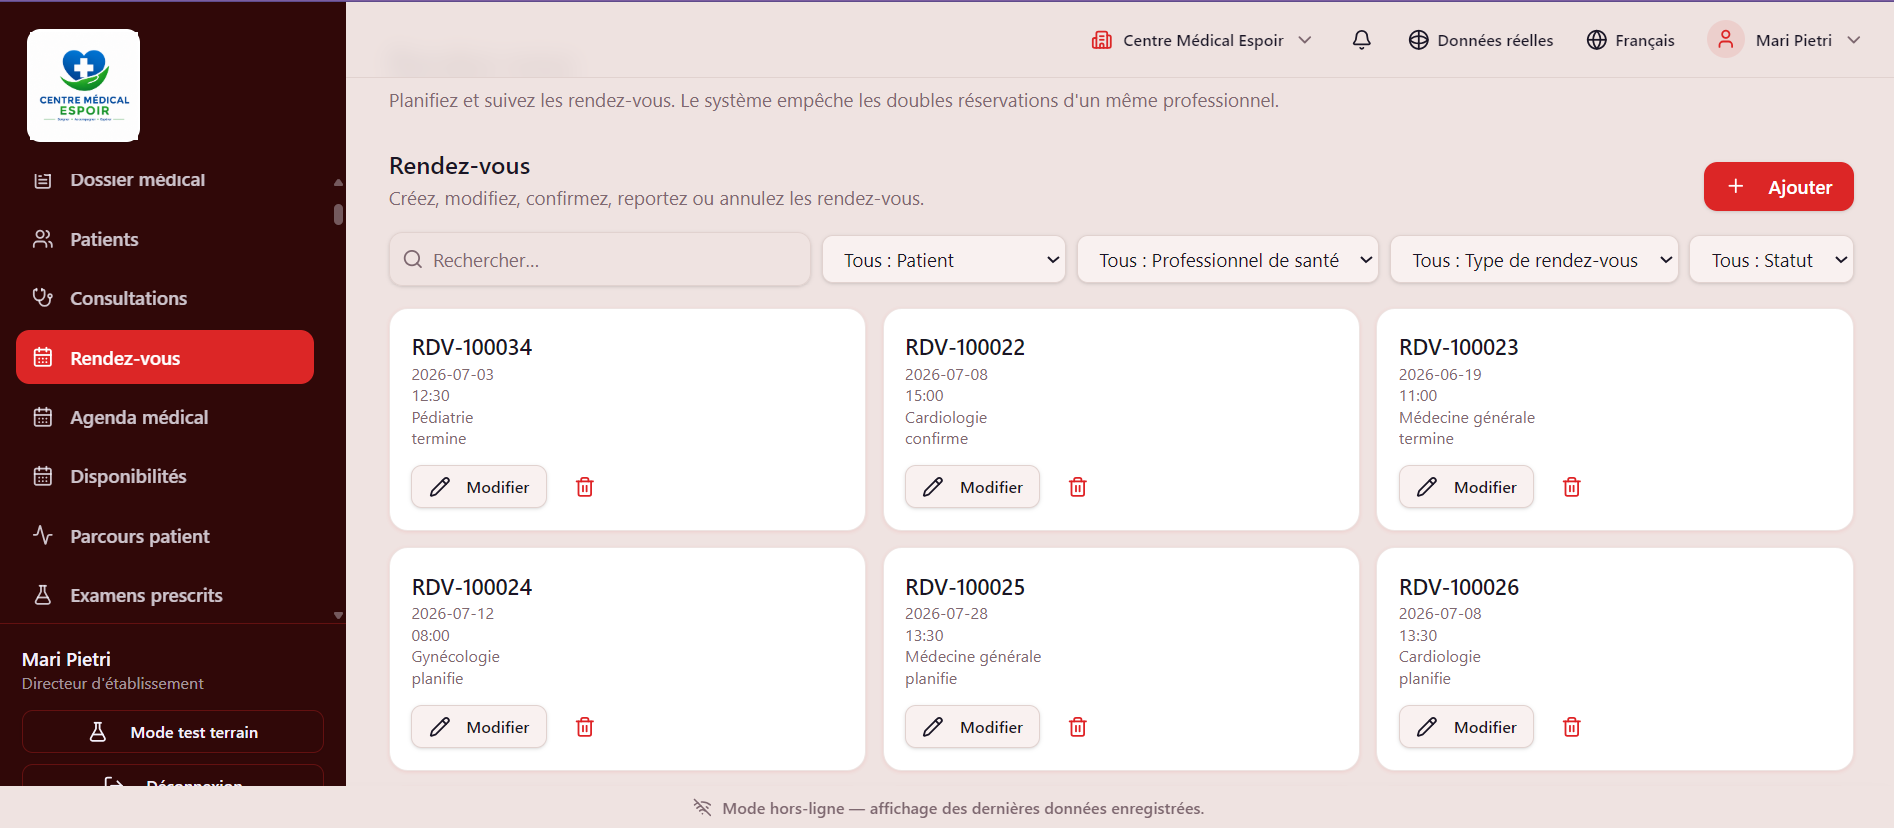Delete appointment RDV-100023 trash icon
This screenshot has width=1894, height=828.
1572,487
